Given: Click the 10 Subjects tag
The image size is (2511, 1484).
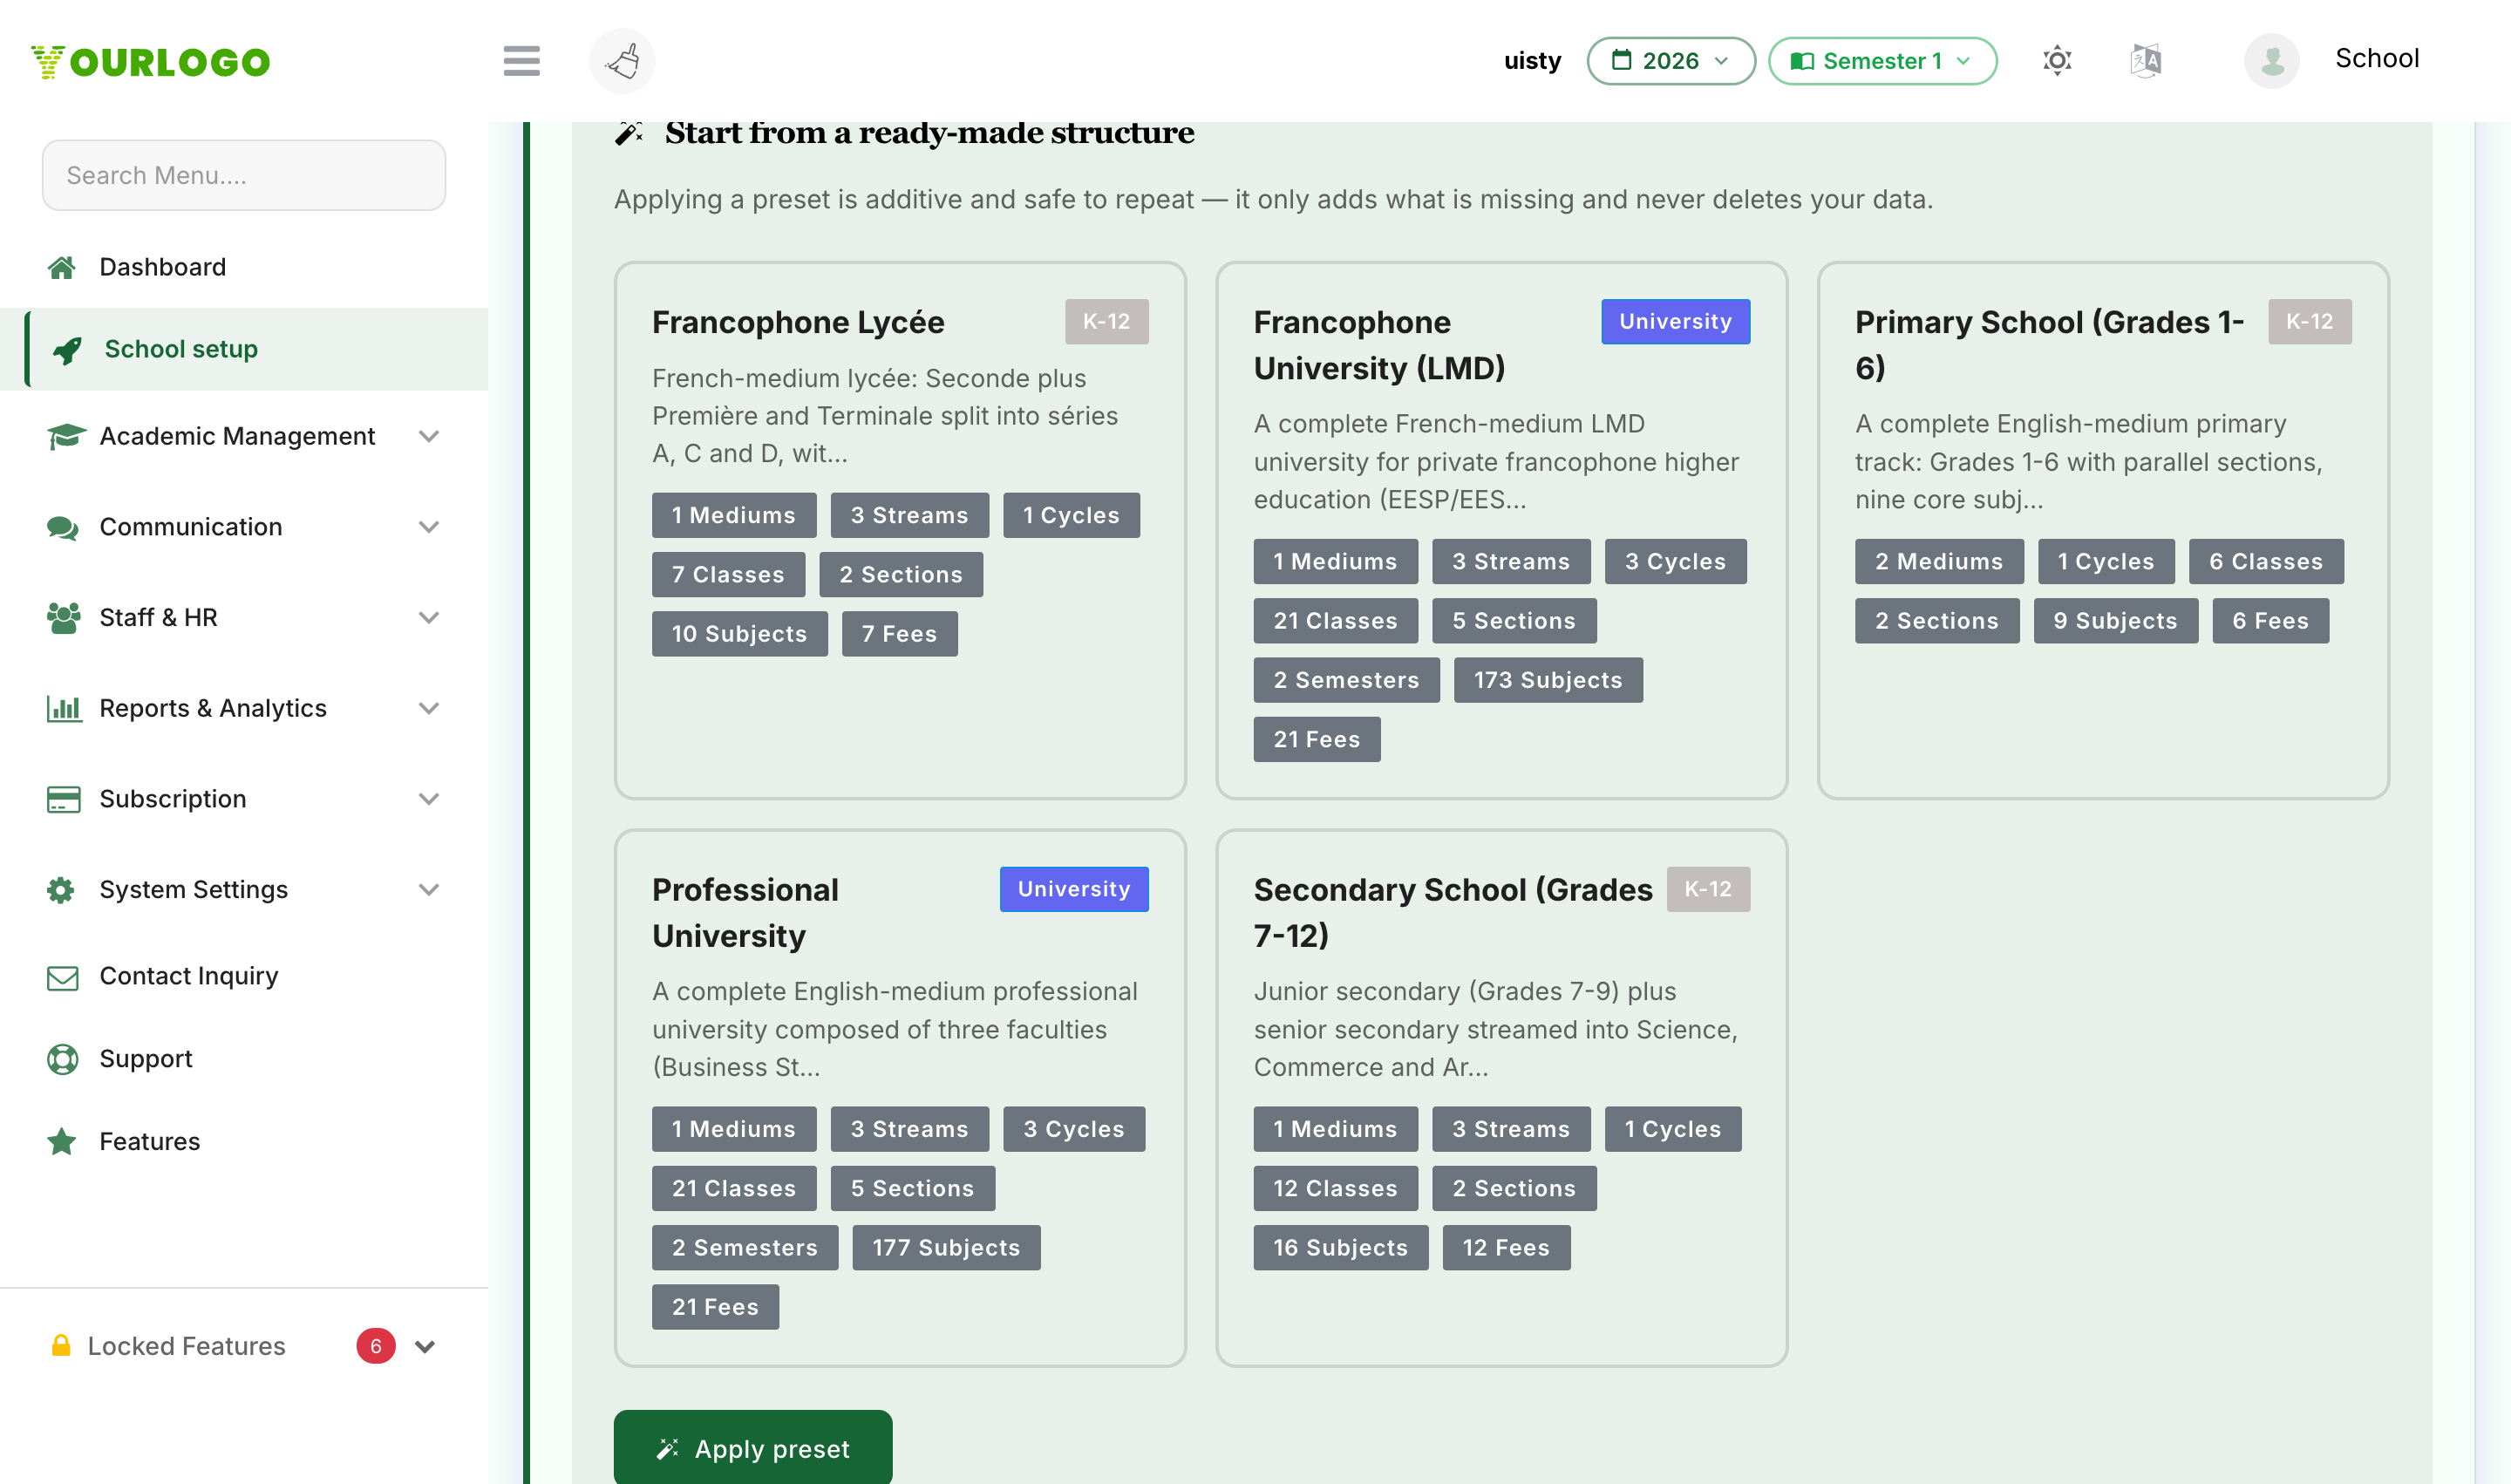Looking at the screenshot, I should point(739,634).
